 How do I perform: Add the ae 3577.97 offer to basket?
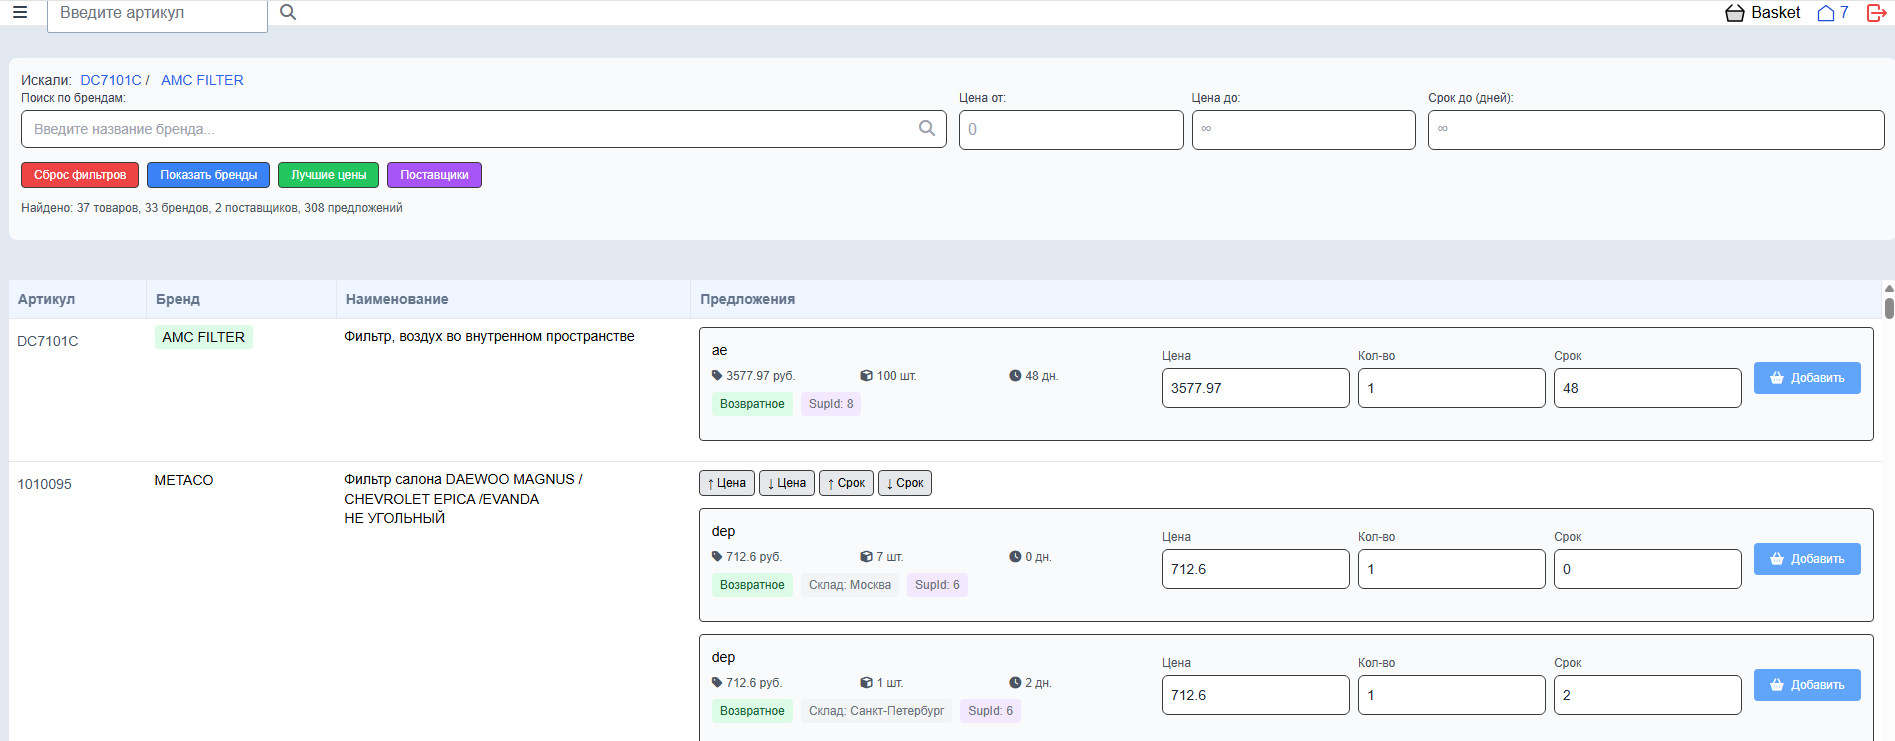tap(1806, 378)
